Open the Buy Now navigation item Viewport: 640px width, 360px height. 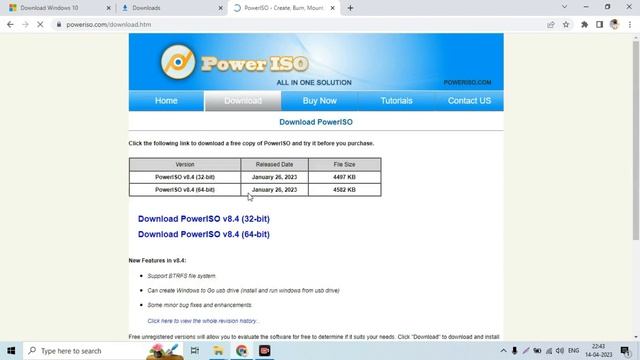pyautogui.click(x=320, y=101)
